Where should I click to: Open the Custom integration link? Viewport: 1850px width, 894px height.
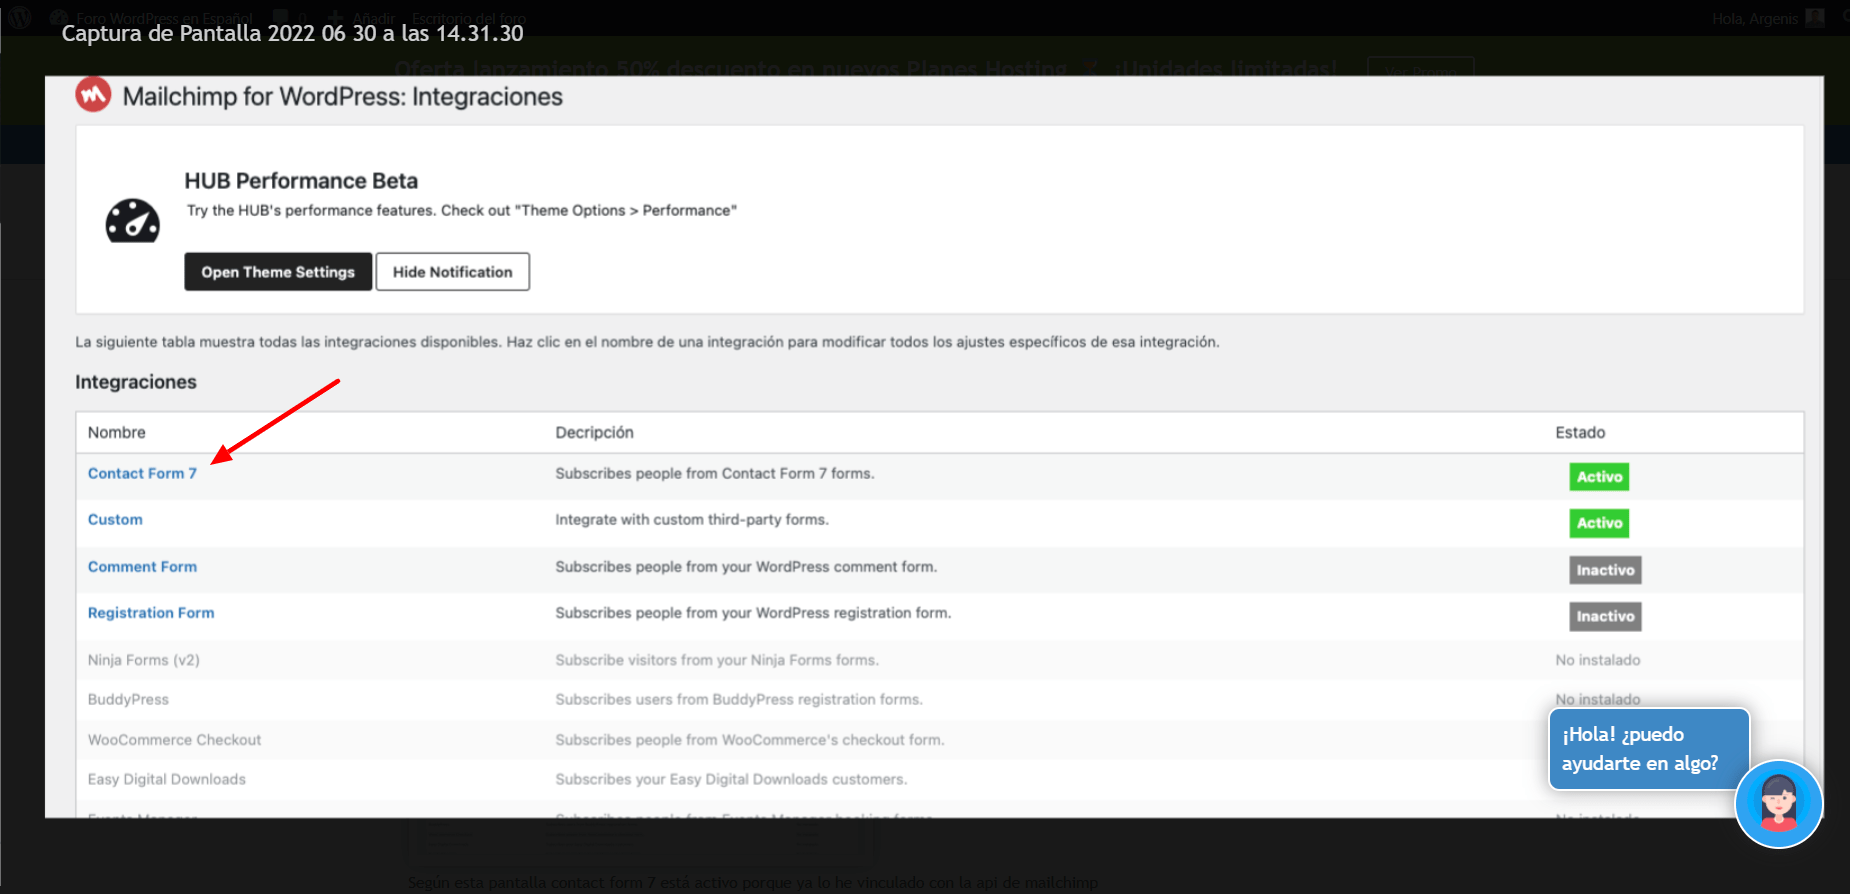point(115,520)
